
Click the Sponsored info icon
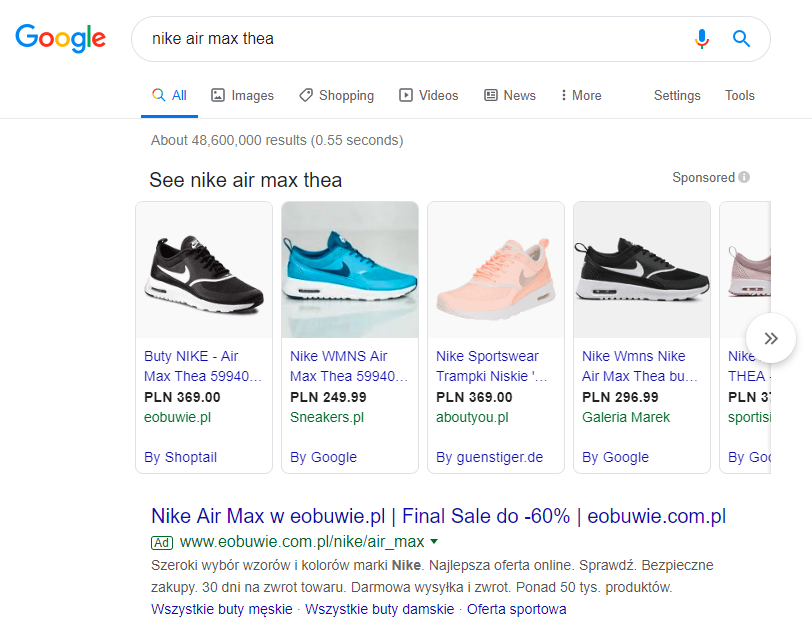(744, 177)
